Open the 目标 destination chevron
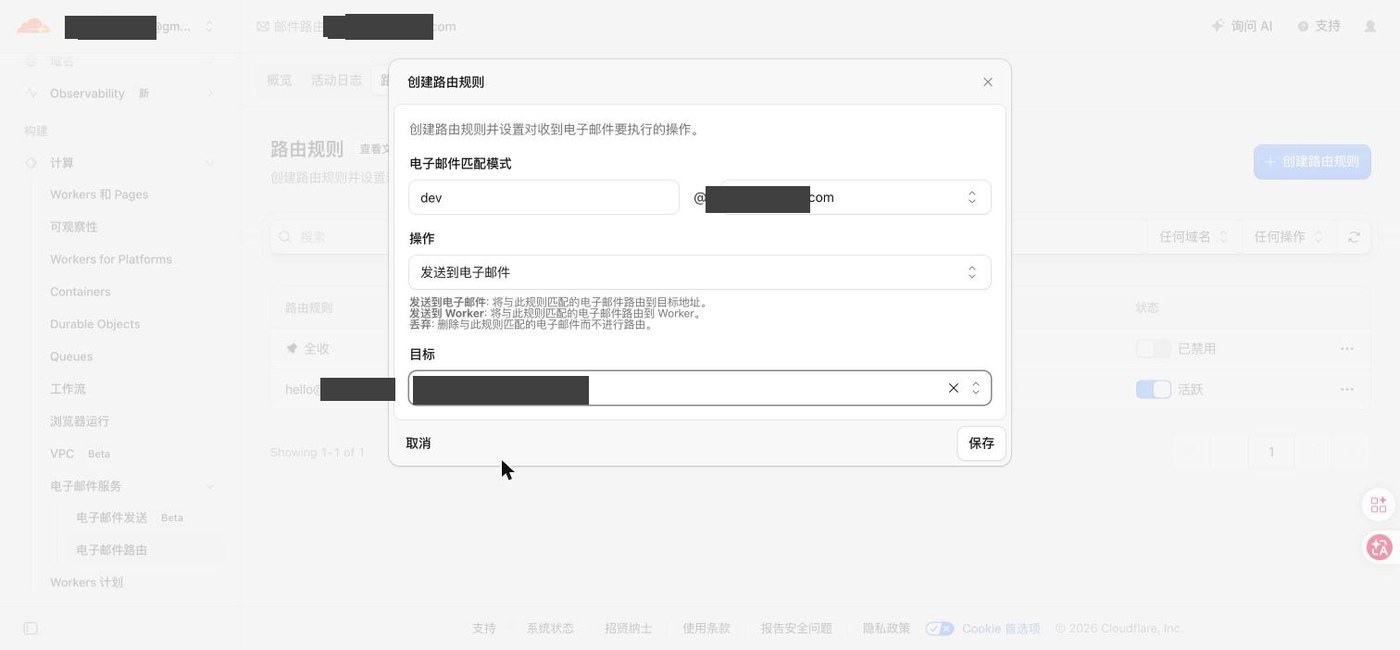Screen dimensions: 1400x650 click(976, 388)
